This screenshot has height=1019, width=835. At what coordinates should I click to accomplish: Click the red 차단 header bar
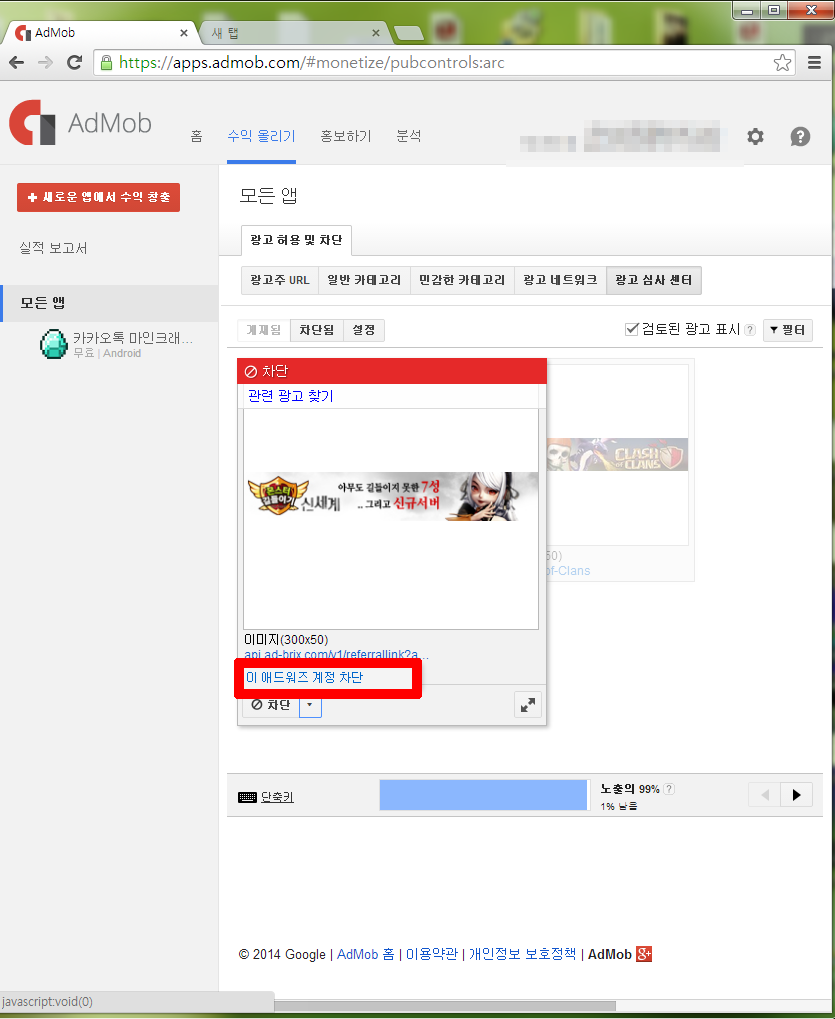392,371
